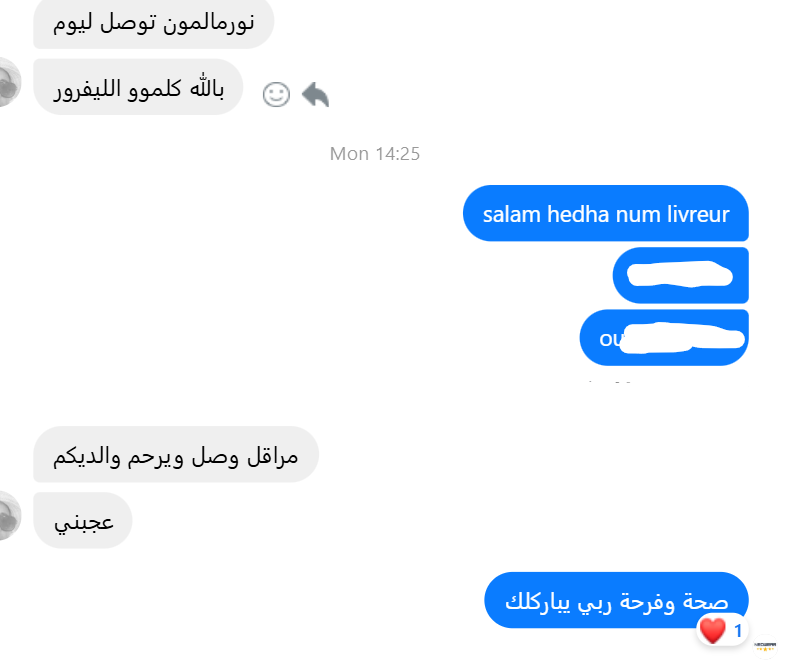787x667 pixels.
Task: Select the short message عجبني
Action: click(83, 520)
